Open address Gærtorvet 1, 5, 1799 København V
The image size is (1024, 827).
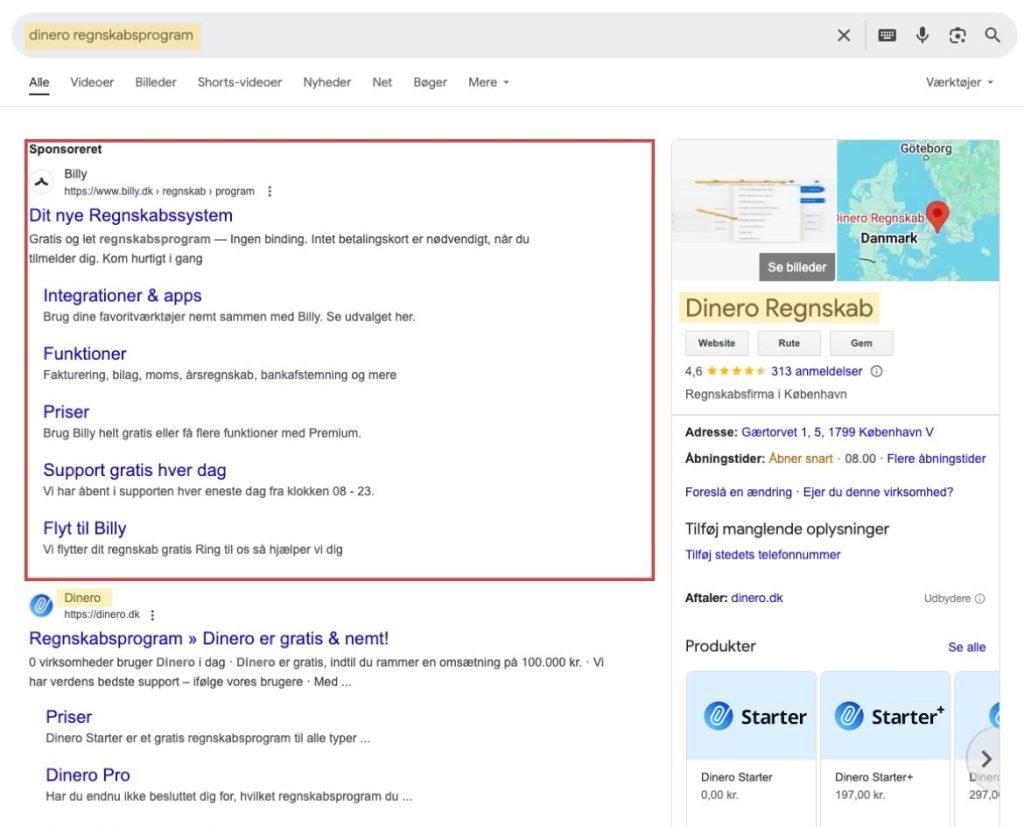pyautogui.click(x=837, y=432)
